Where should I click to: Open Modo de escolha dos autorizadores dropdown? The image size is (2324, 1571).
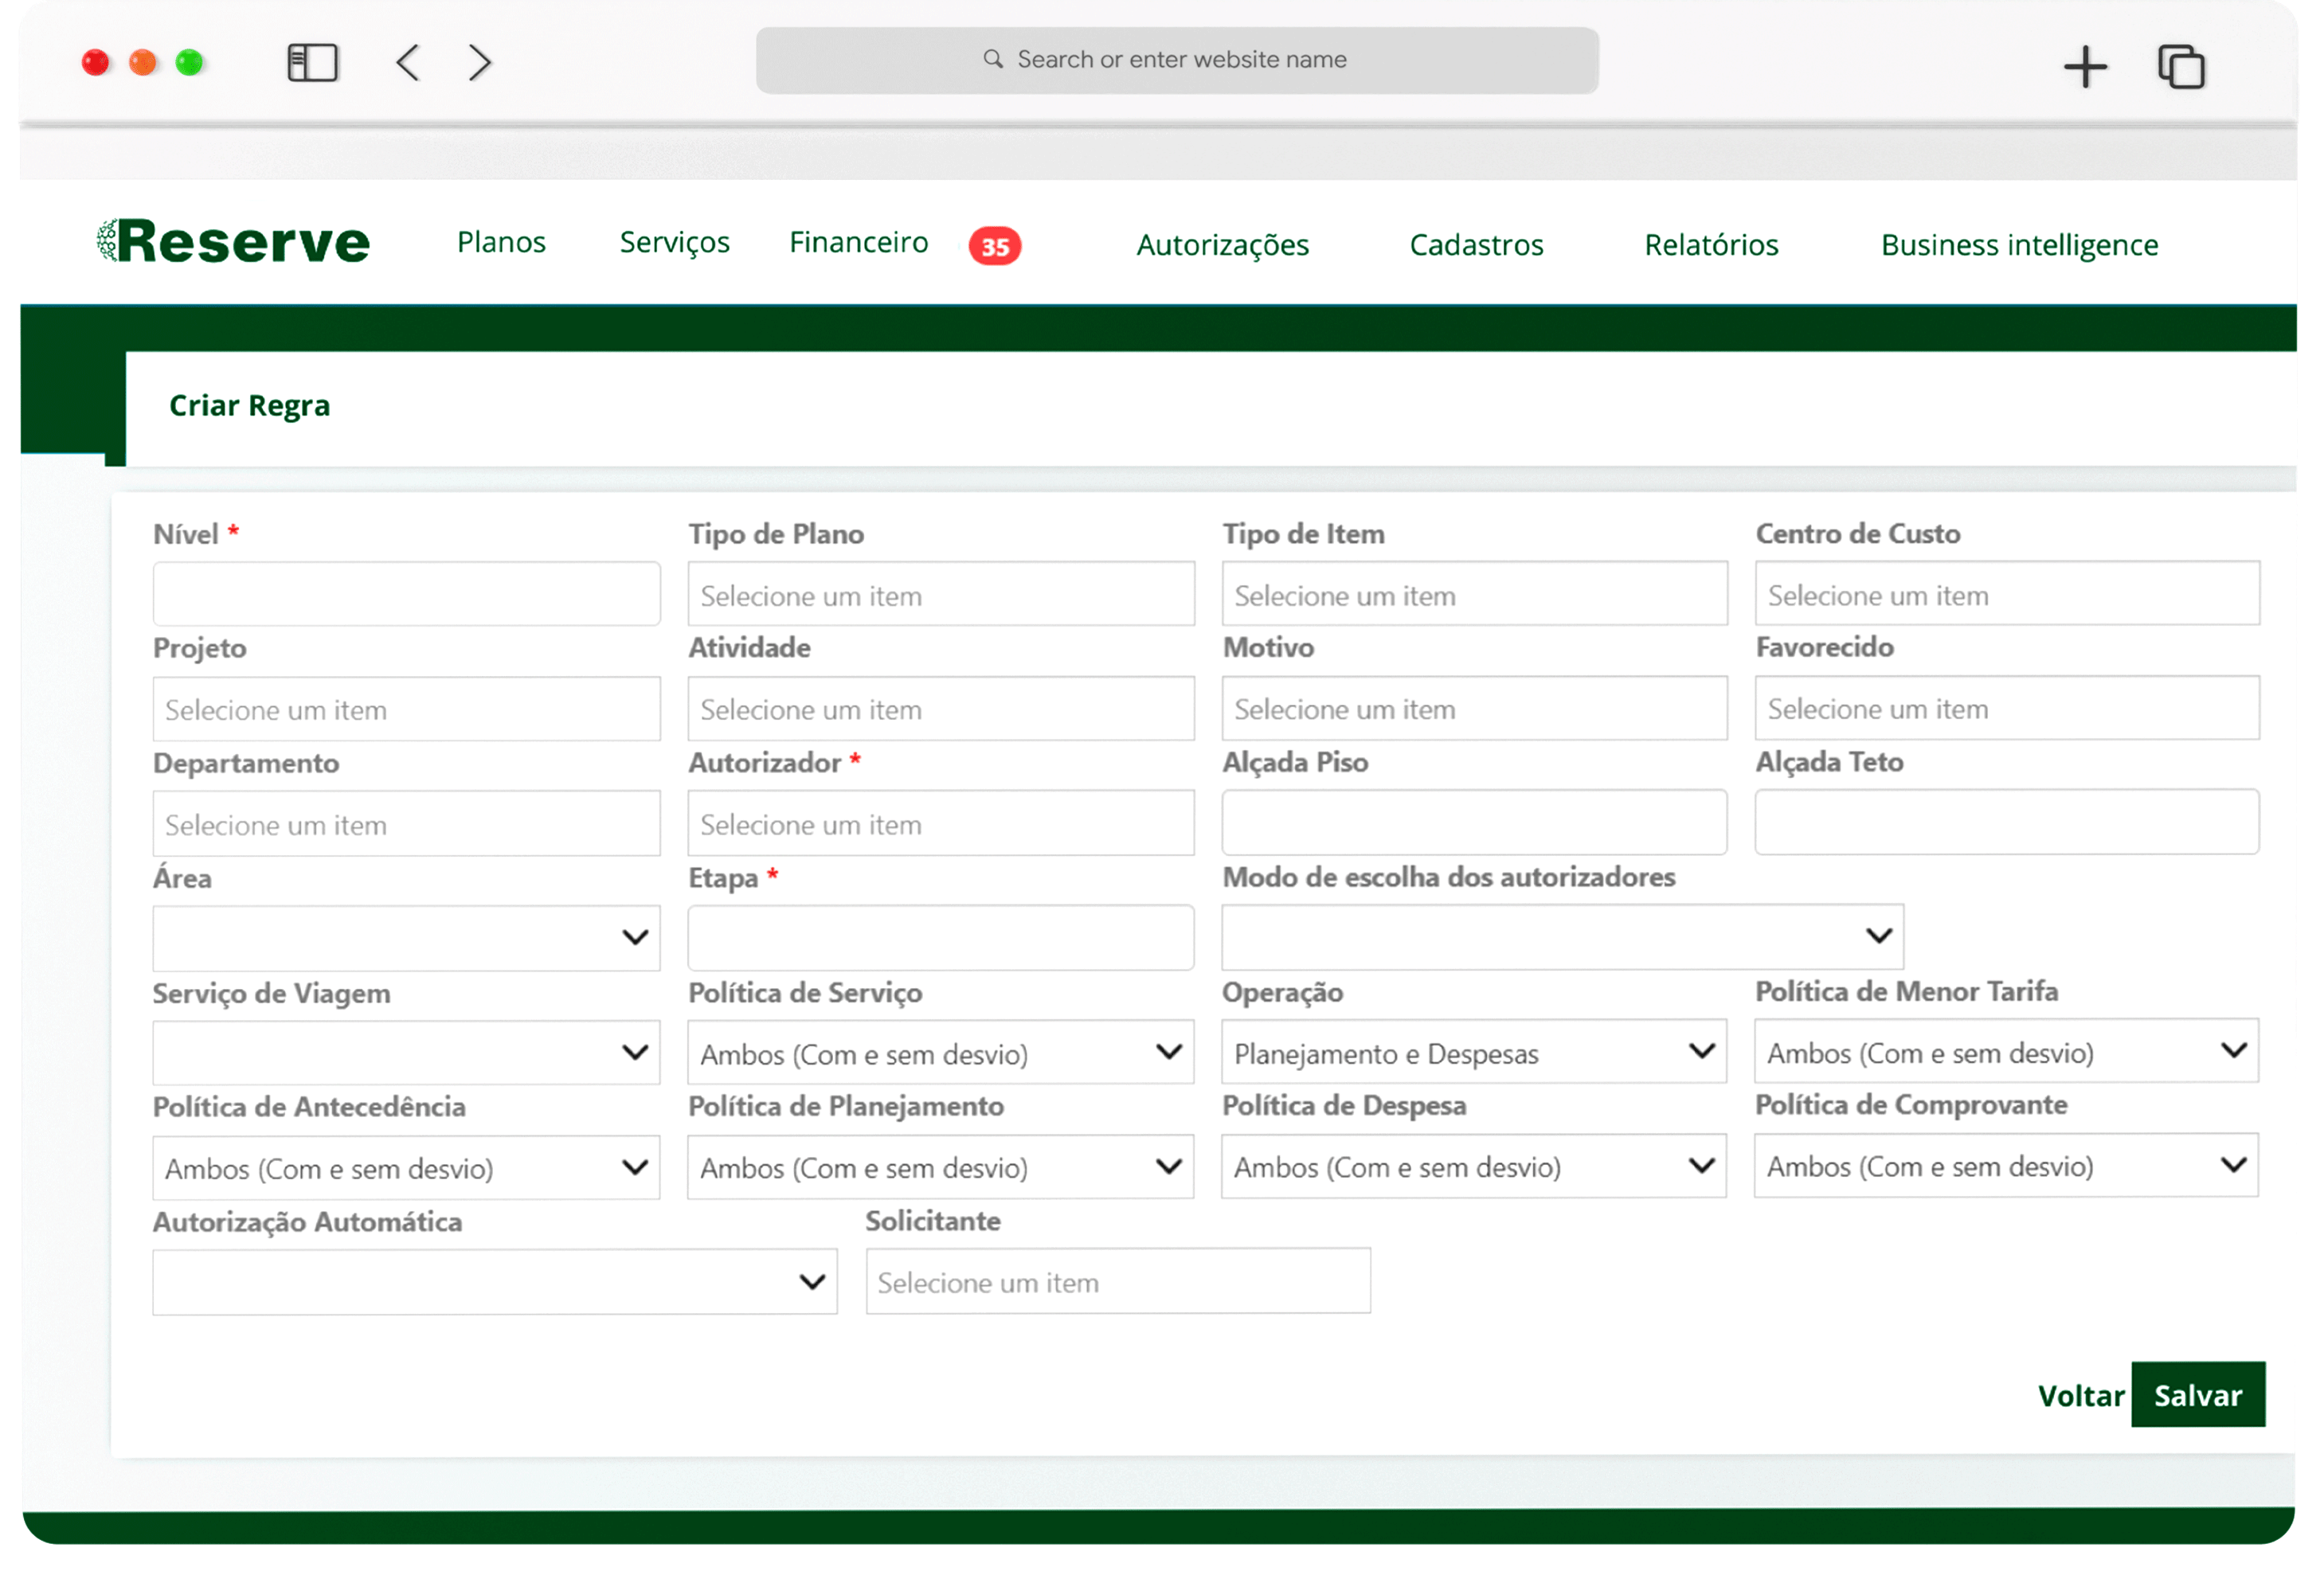pos(1561,936)
